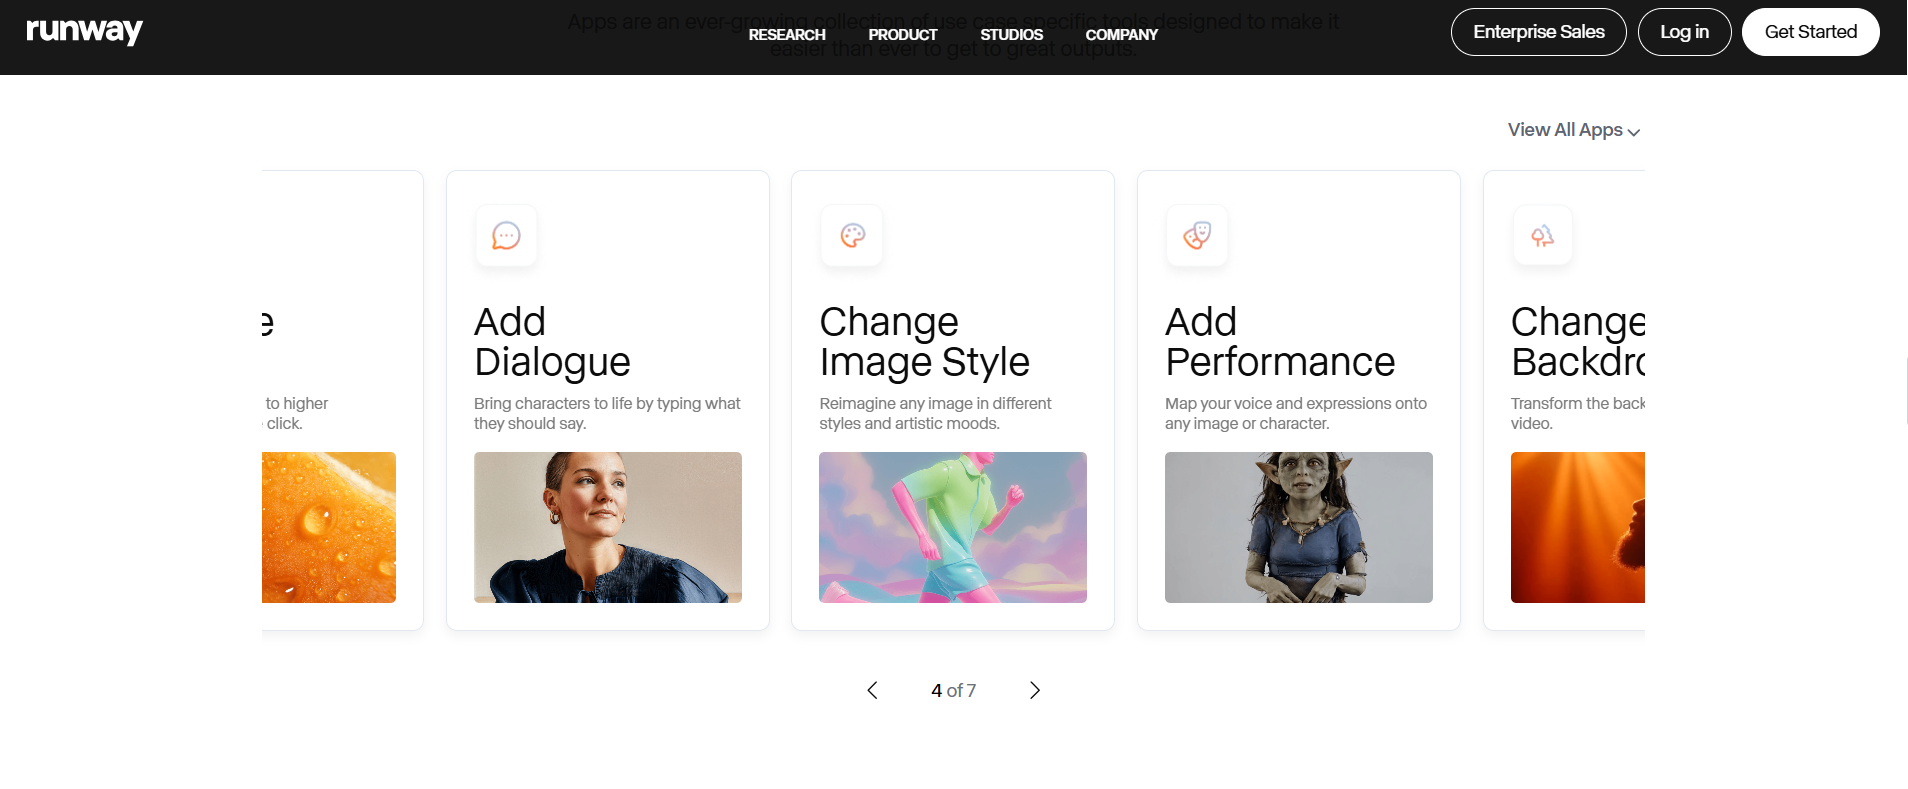Screen dimensions: 1908x789
Task: Open the Add Dialogue card title
Action: coord(552,342)
